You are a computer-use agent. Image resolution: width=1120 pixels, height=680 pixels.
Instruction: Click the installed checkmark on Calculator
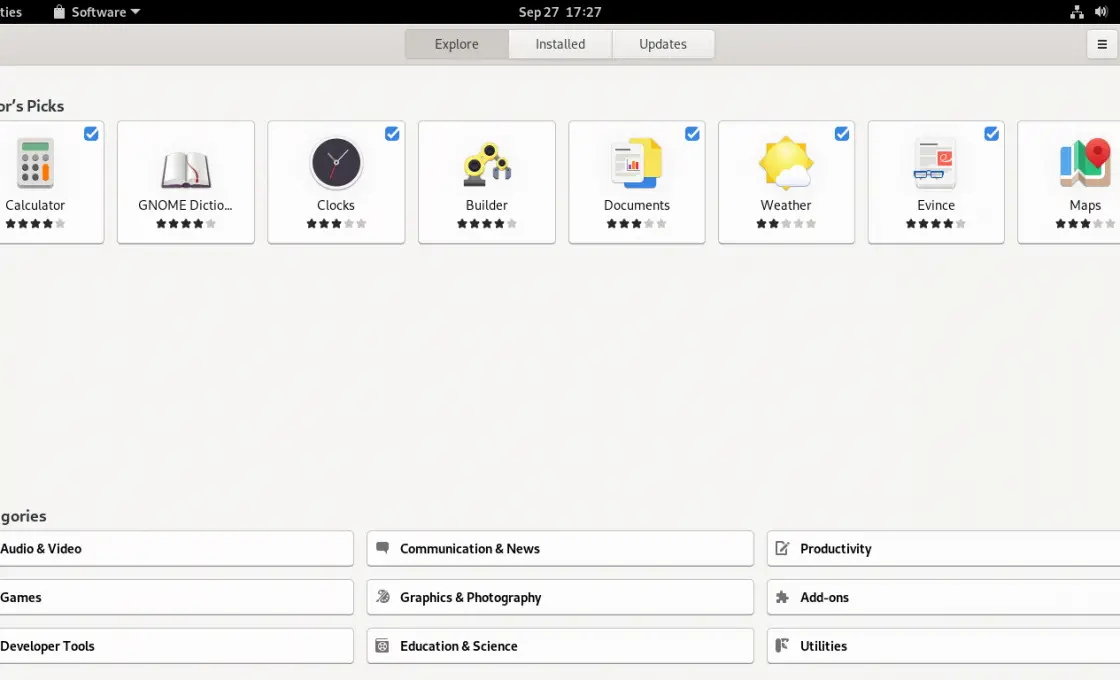[91, 134]
